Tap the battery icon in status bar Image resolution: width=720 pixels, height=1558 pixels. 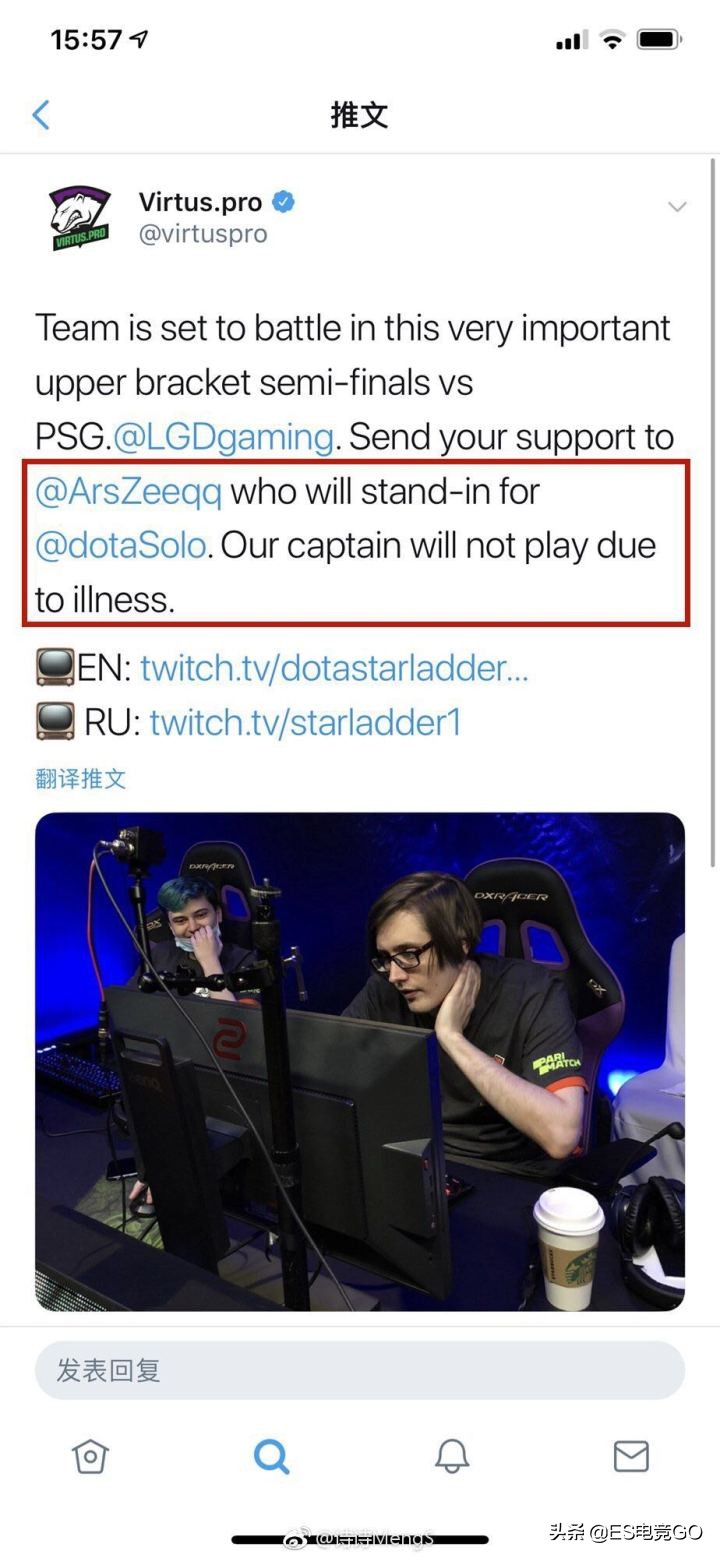pos(659,40)
